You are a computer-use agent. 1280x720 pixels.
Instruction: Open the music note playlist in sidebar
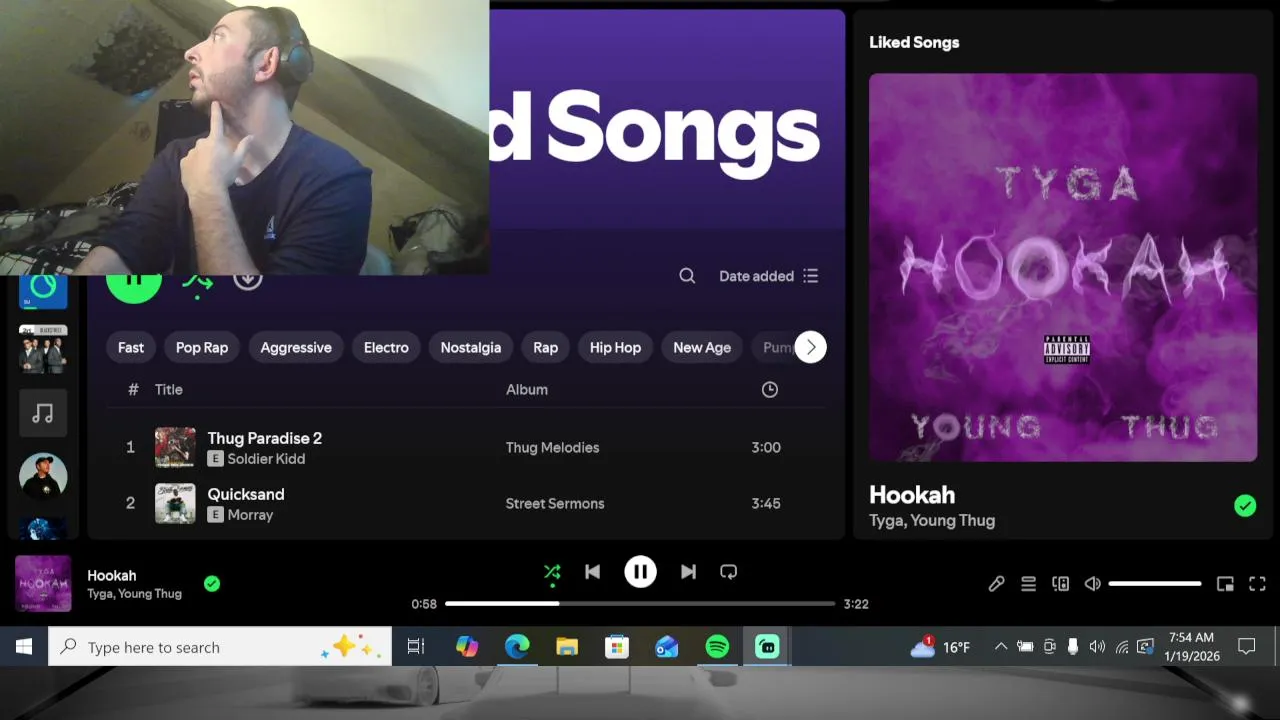43,413
